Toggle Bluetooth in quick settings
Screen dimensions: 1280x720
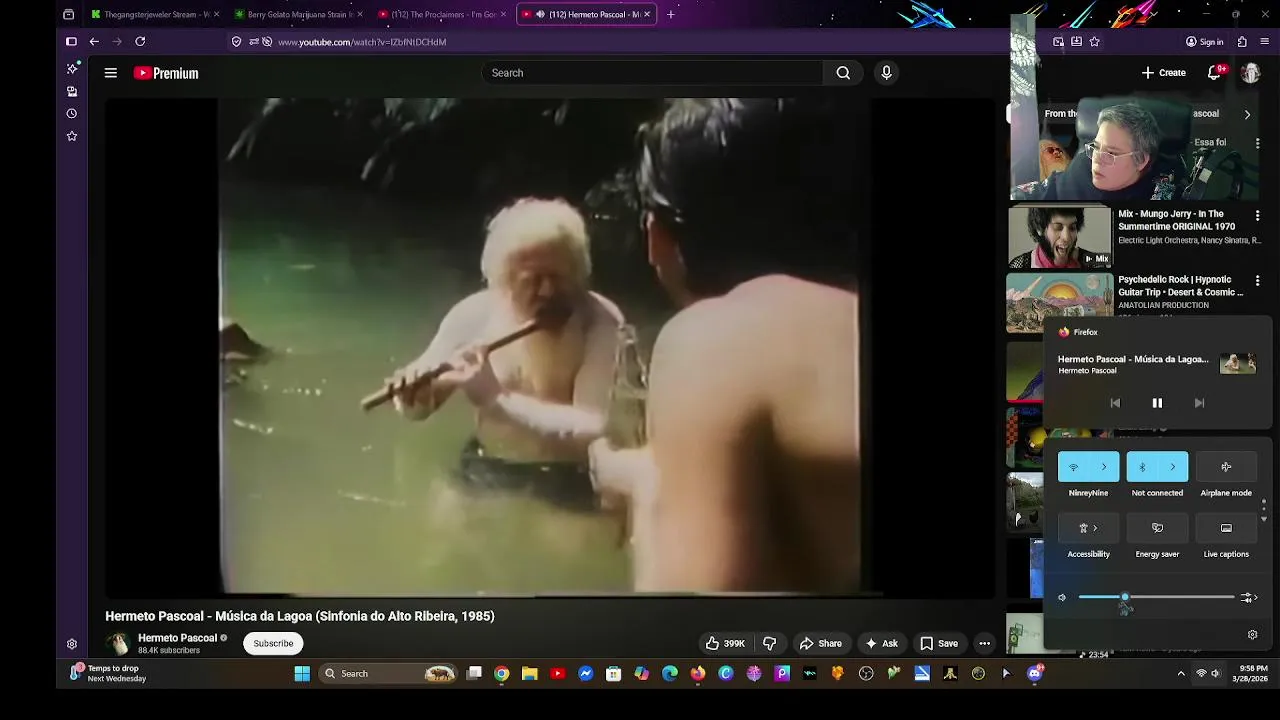1142,467
